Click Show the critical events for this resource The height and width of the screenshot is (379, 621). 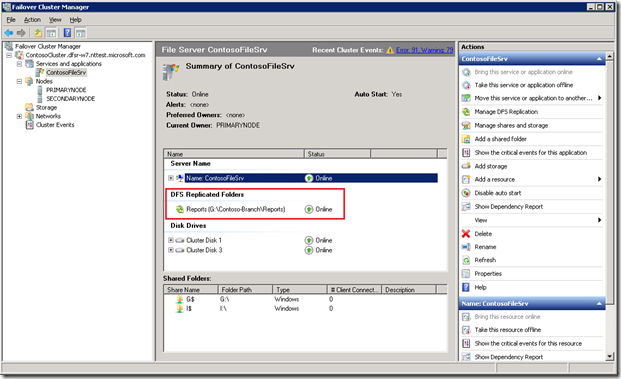pyautogui.click(x=528, y=344)
